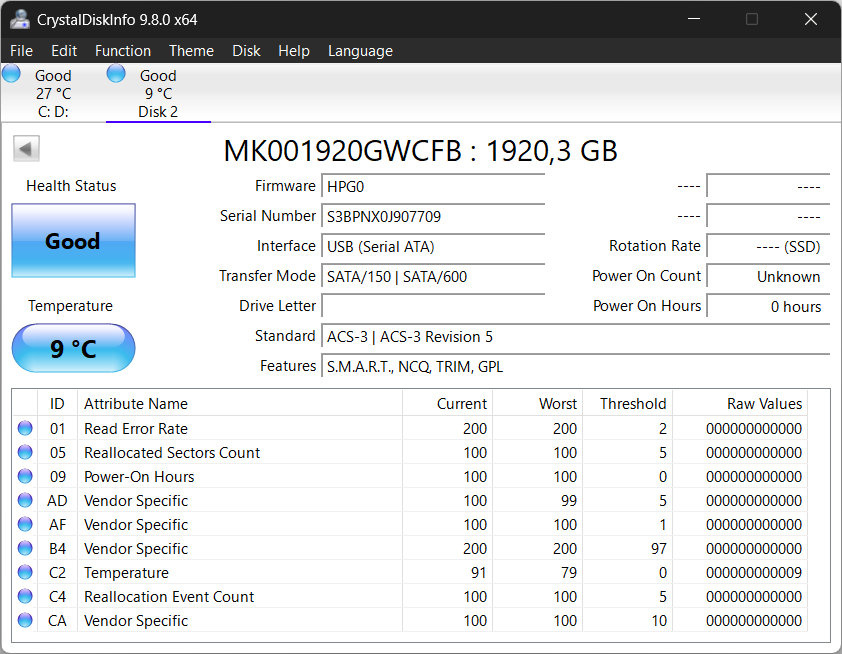The height and width of the screenshot is (654, 842).
Task: Click current value 91 in Temperature row
Action: [478, 573]
